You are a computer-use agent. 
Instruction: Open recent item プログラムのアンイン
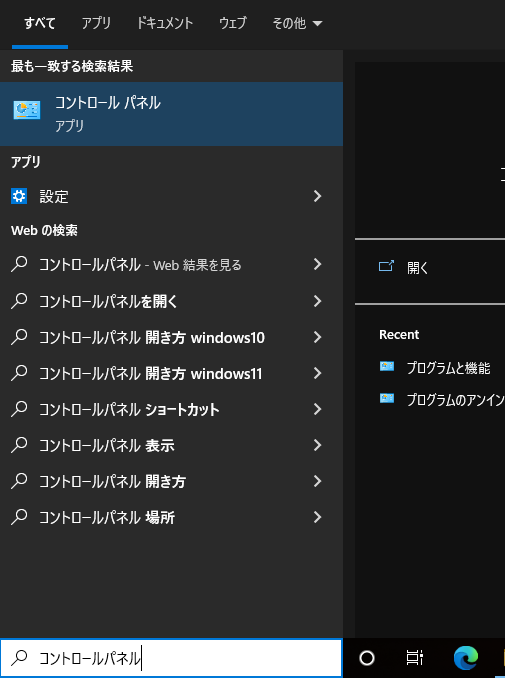coord(456,400)
